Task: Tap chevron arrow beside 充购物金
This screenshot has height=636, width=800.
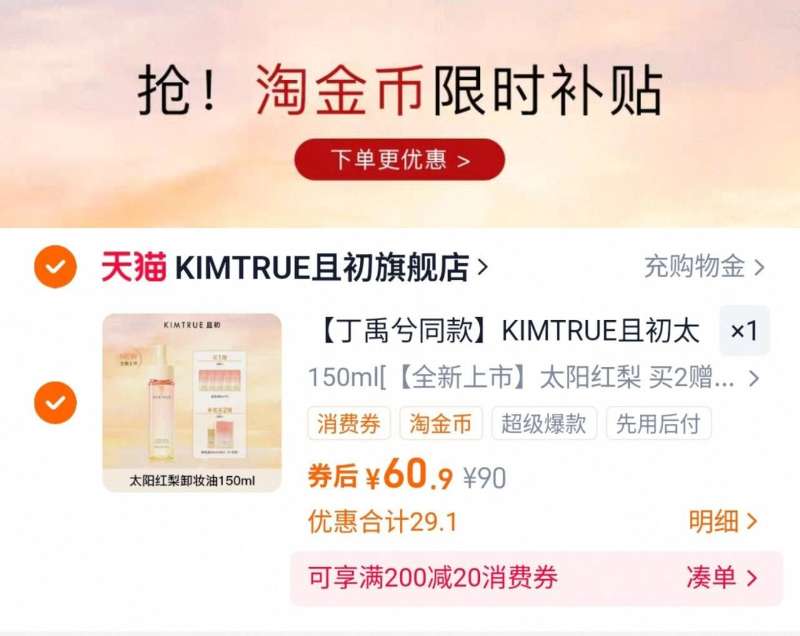Action: [759, 267]
